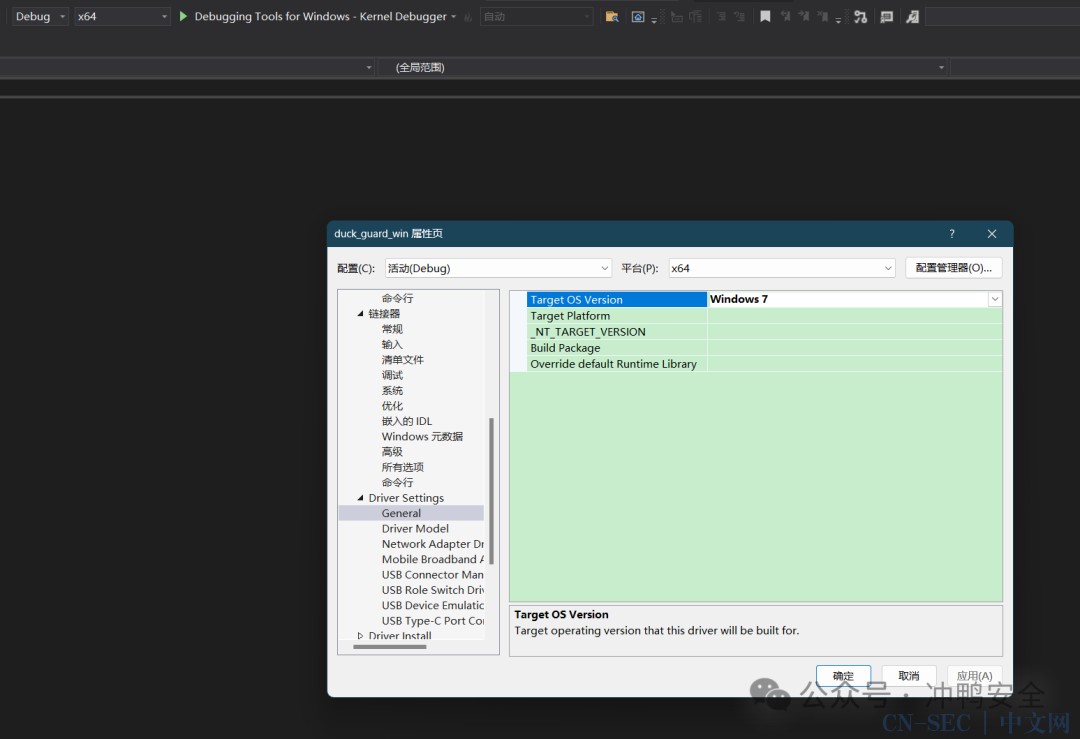This screenshot has height=739, width=1080.
Task: Close the duck_guard_win property pages dialog
Action: point(992,233)
